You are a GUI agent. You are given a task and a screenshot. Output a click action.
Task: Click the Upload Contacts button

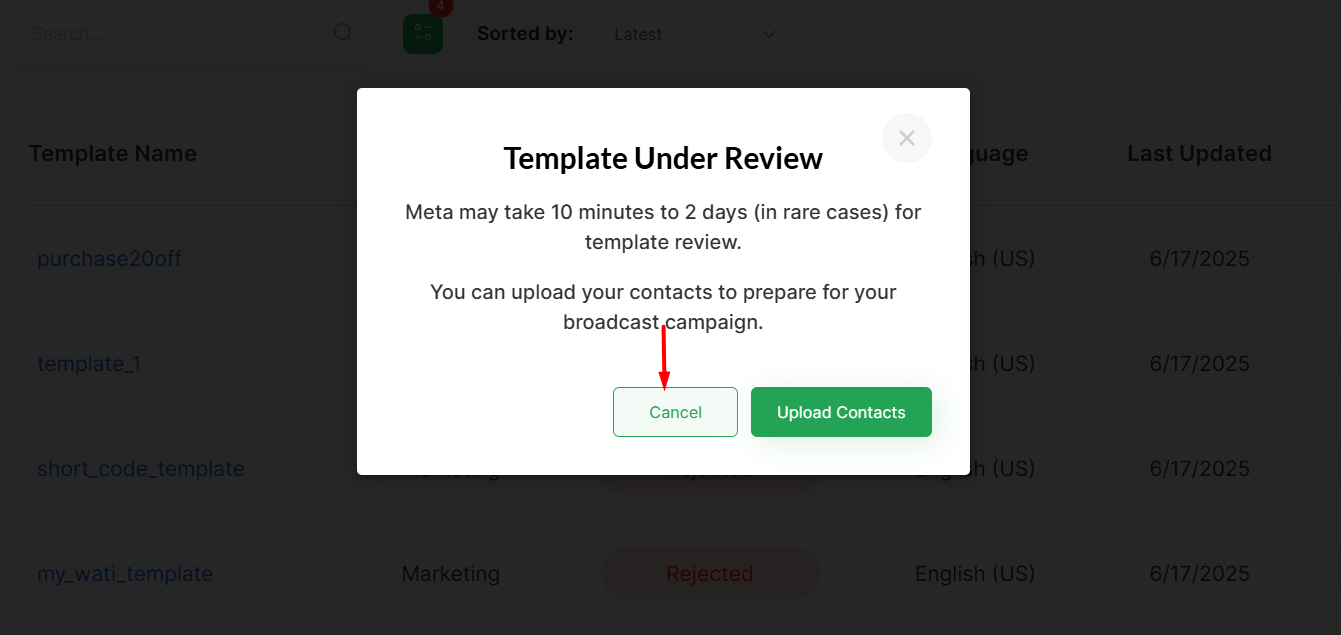[841, 412]
